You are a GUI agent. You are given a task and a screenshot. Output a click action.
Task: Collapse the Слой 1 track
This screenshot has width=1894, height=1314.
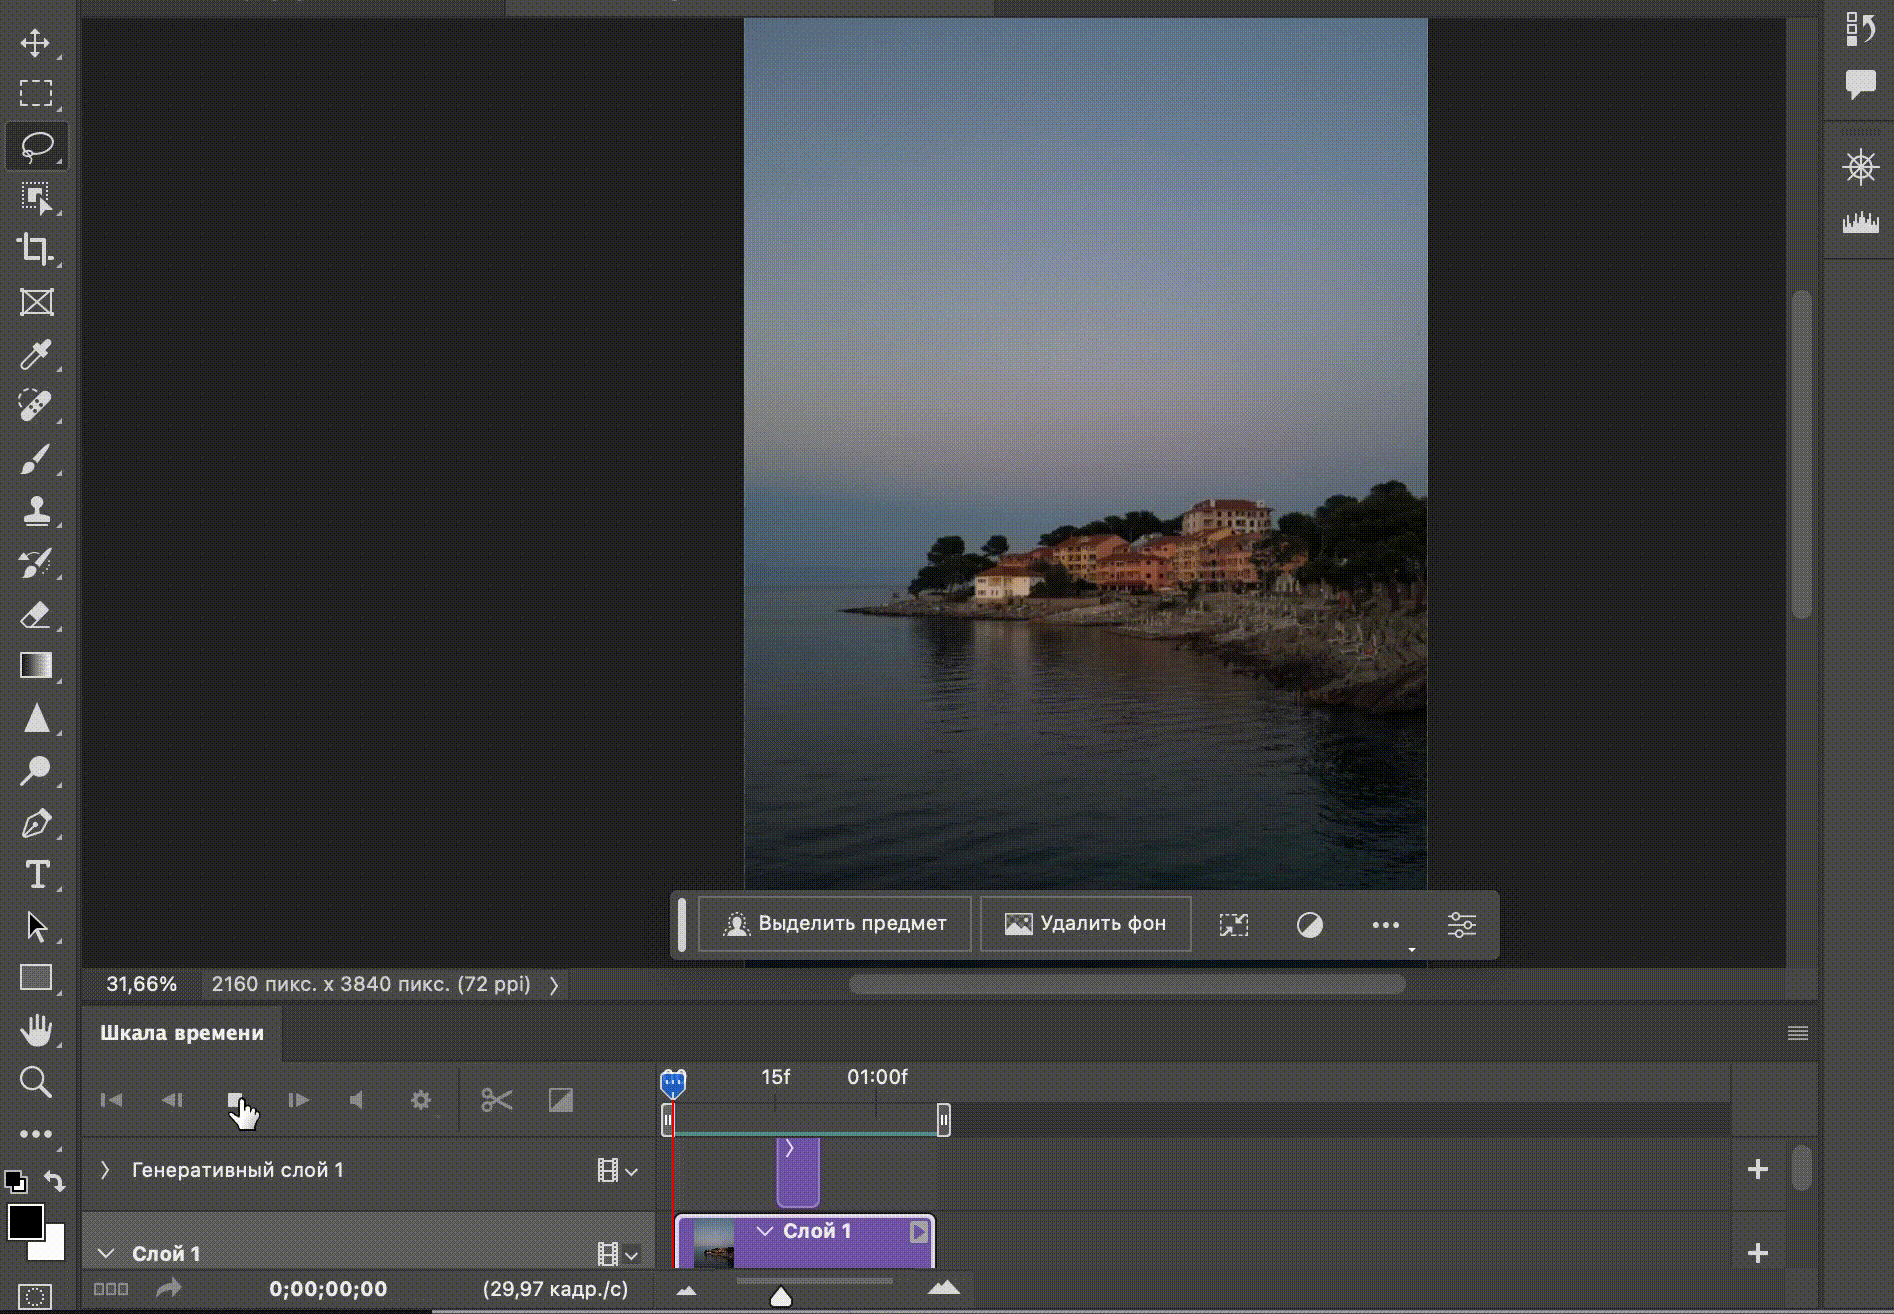coord(105,1254)
